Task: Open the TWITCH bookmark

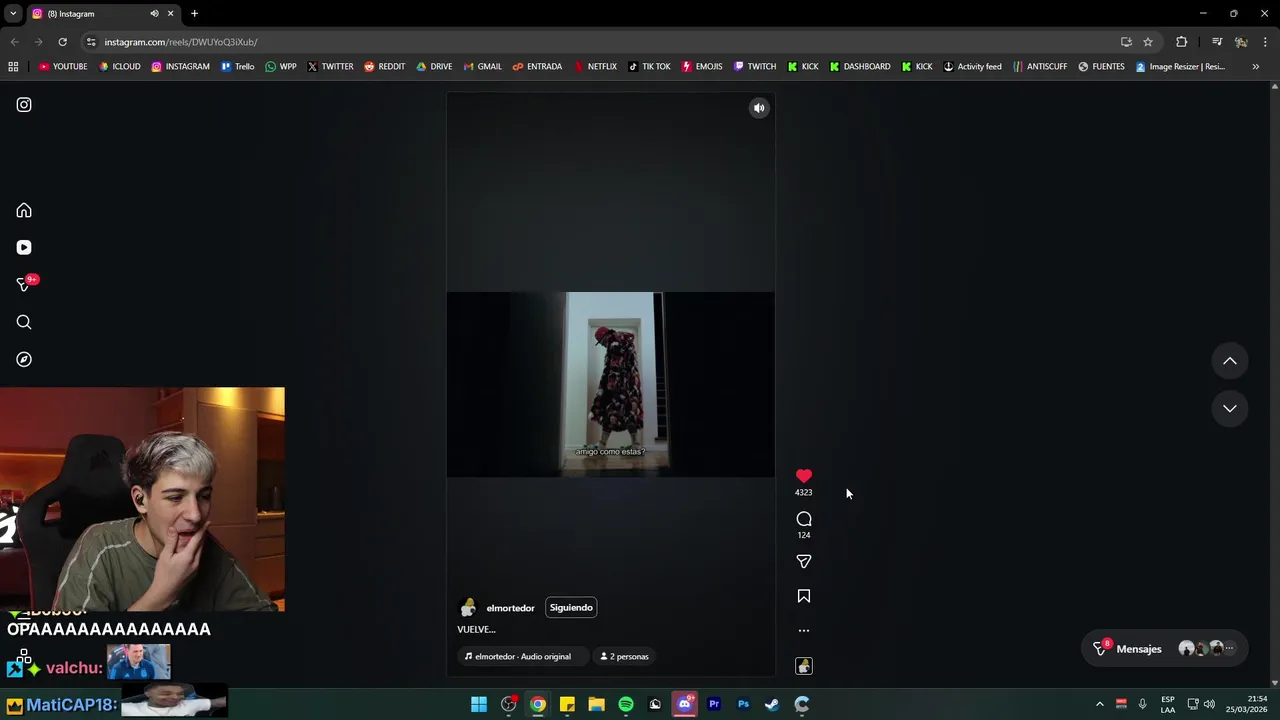Action: click(755, 67)
